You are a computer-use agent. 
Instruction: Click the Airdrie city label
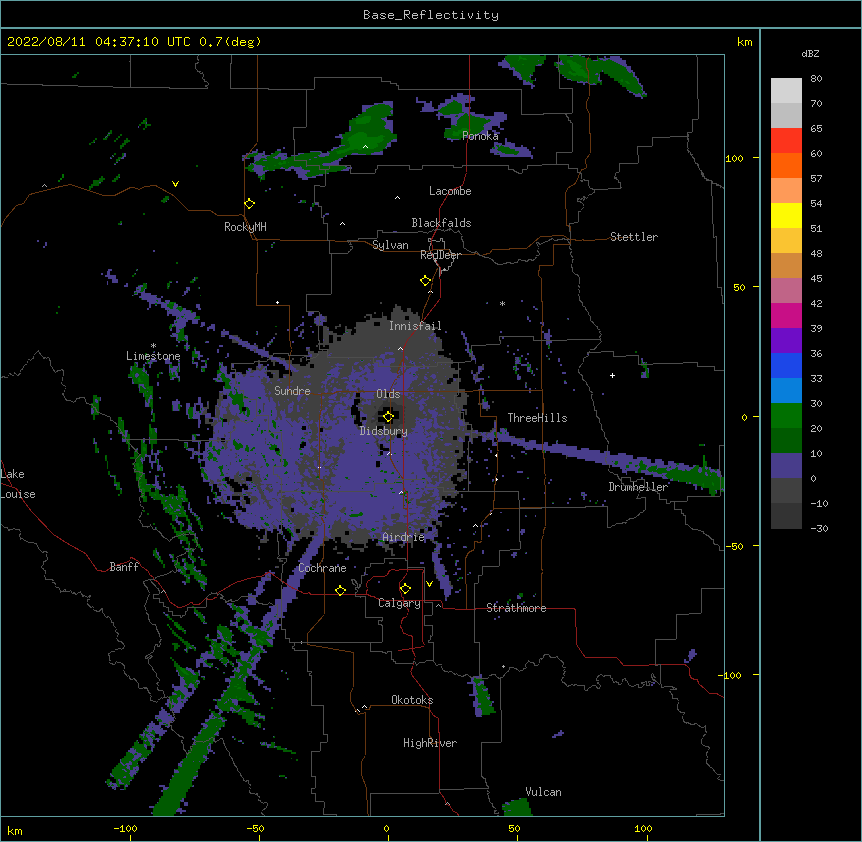(404, 537)
